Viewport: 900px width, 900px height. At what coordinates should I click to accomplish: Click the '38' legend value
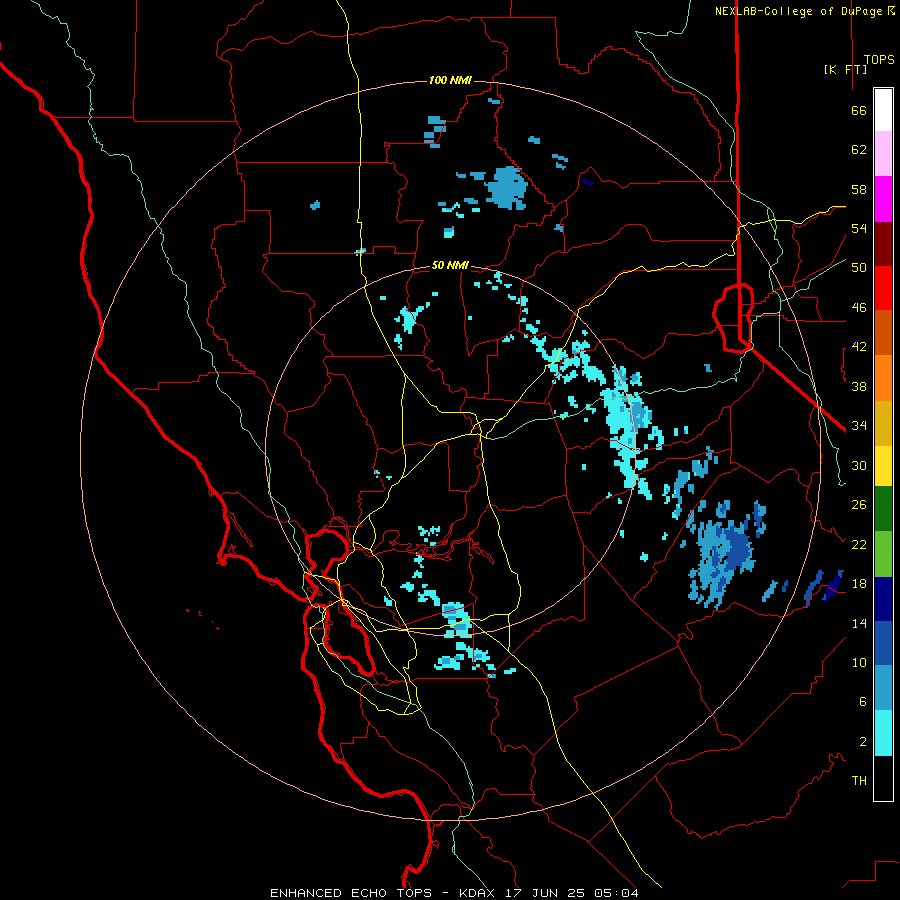(859, 386)
